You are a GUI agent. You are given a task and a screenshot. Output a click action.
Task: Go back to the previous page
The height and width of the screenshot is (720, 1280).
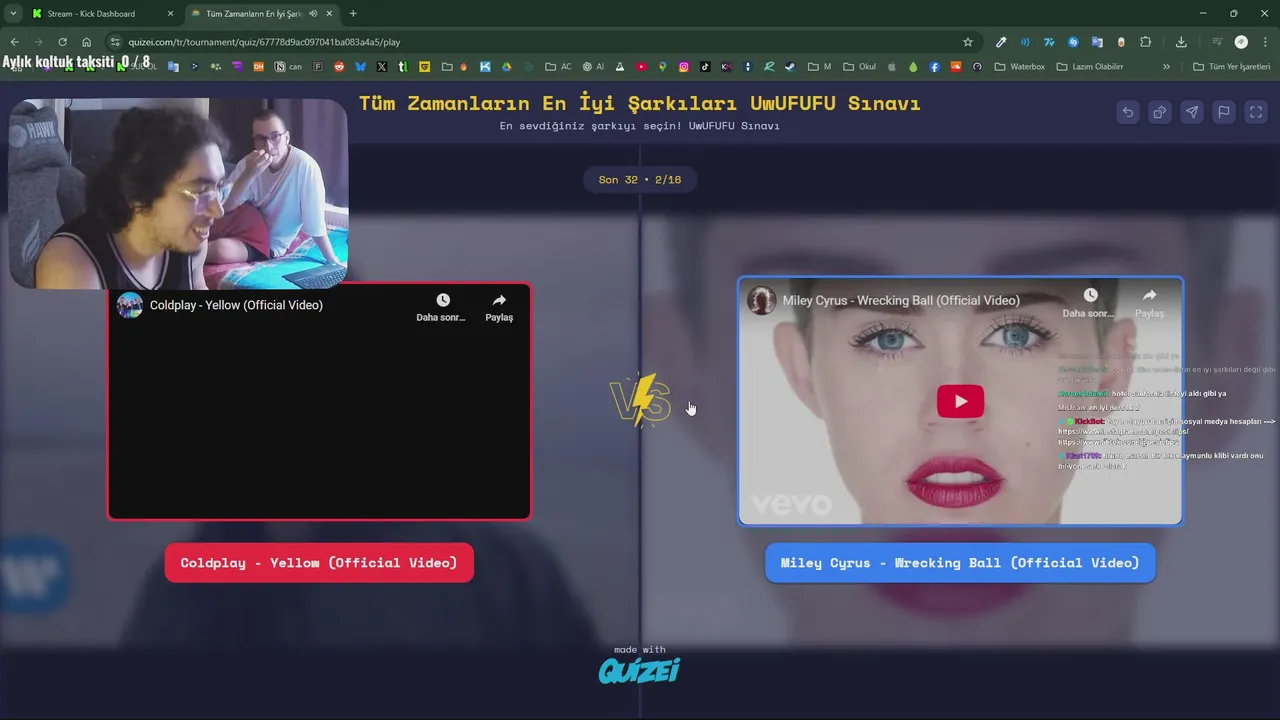pyautogui.click(x=14, y=42)
